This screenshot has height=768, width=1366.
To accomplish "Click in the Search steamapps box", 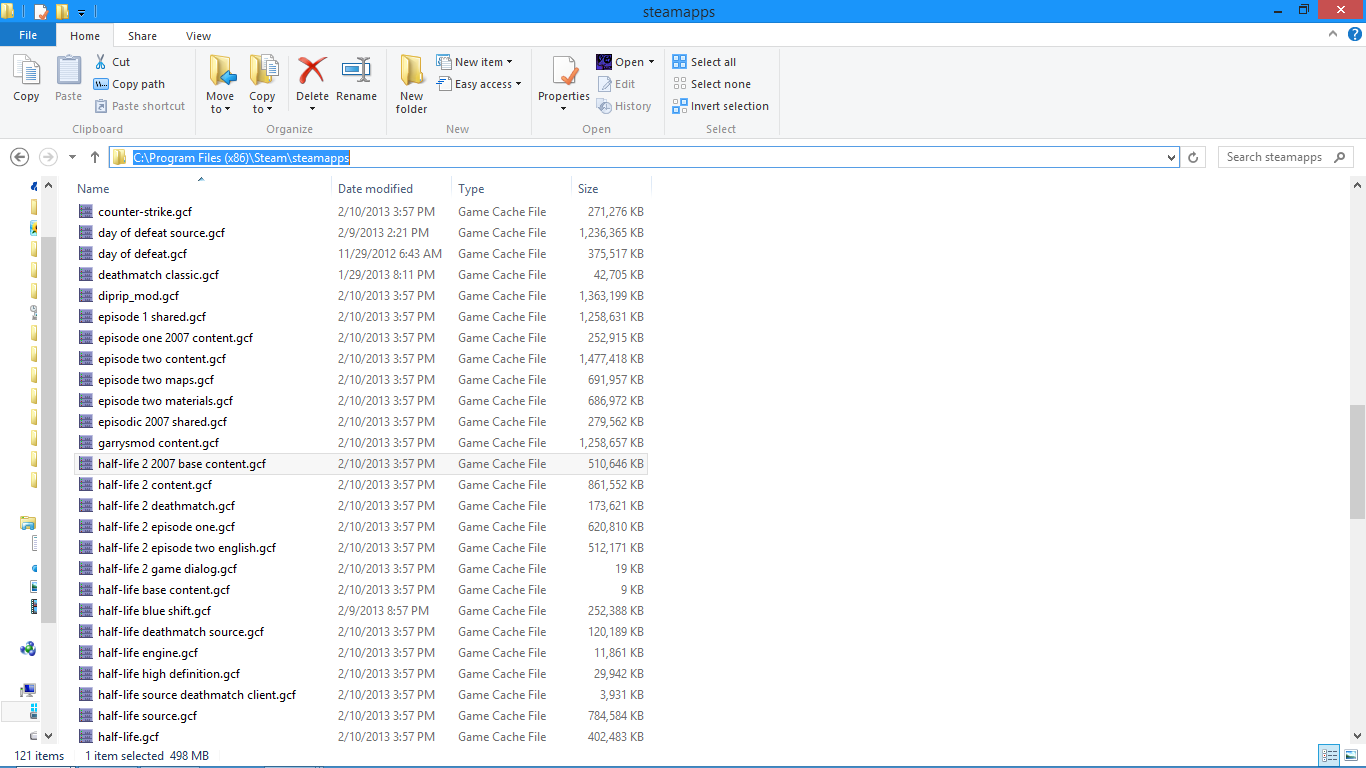I will point(1285,157).
